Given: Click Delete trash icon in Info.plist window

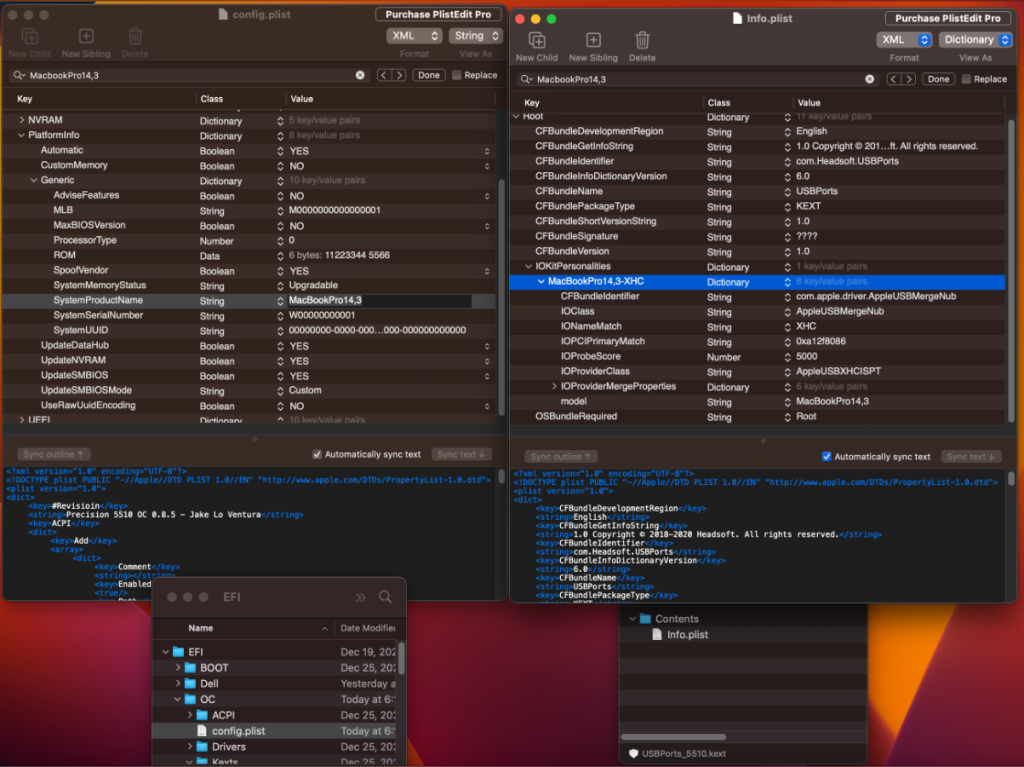Looking at the screenshot, I should [642, 41].
